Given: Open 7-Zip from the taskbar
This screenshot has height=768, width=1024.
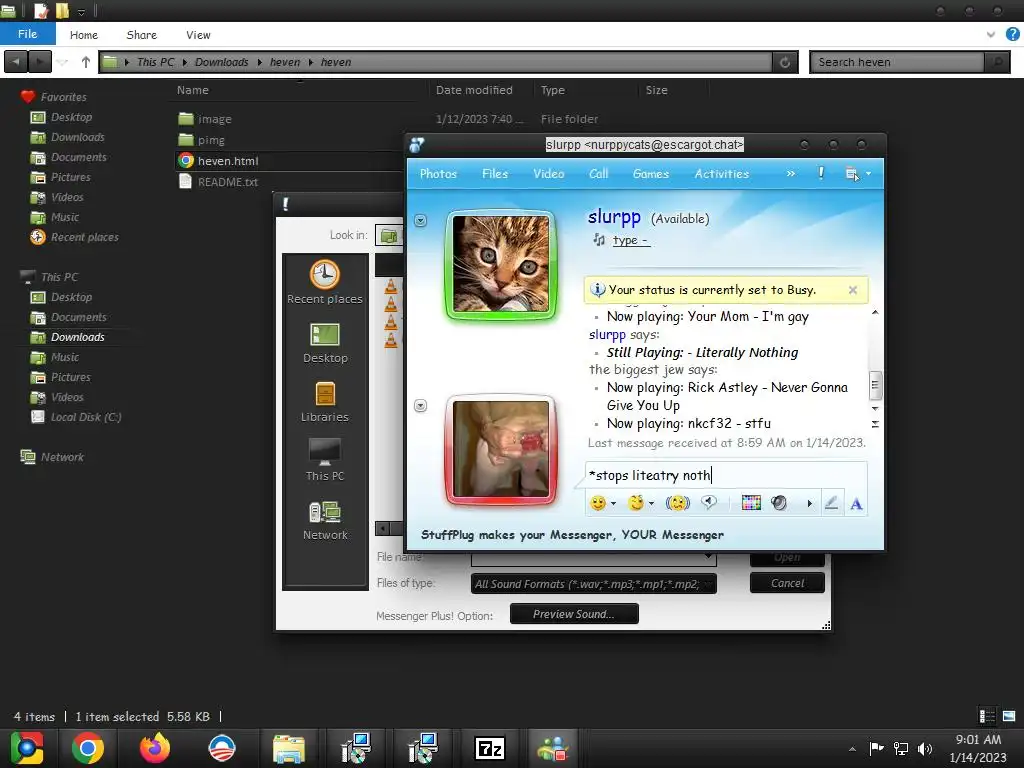Looking at the screenshot, I should click(490, 748).
